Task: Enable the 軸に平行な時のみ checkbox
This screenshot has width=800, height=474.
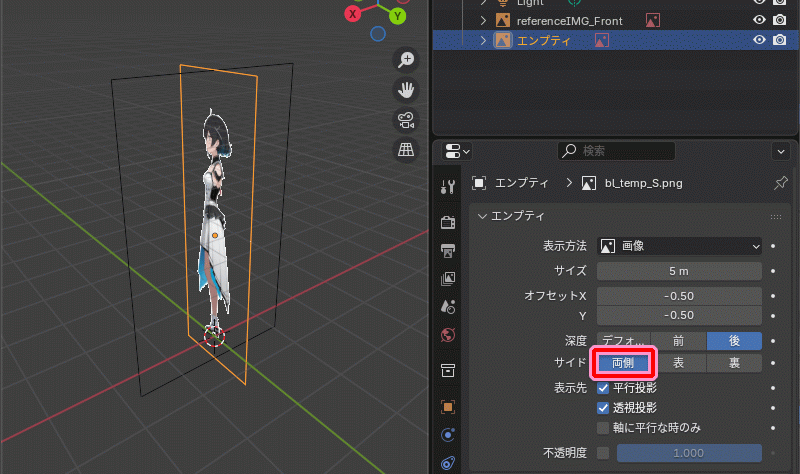Action: point(603,427)
